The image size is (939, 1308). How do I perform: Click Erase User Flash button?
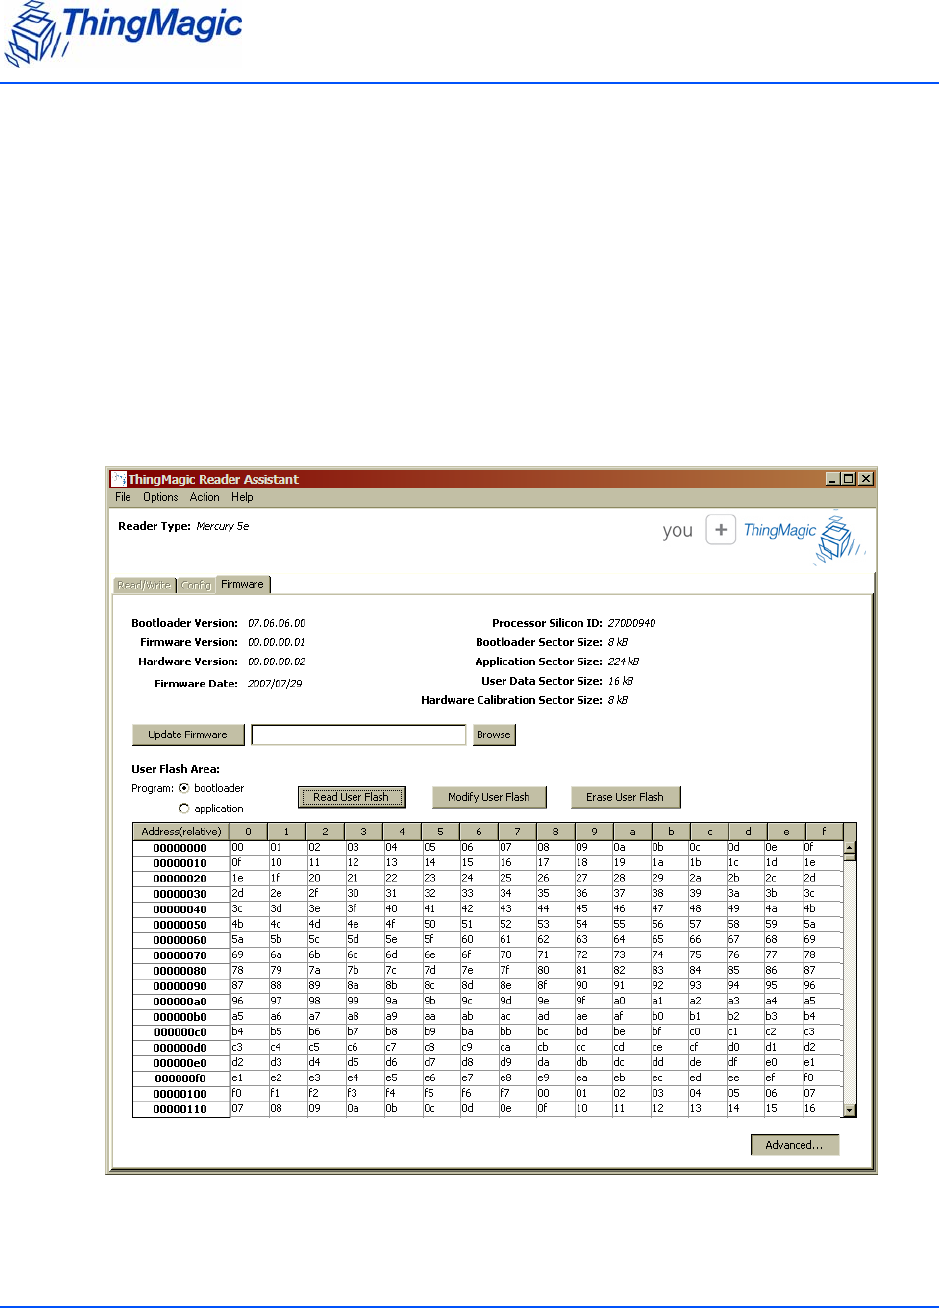625,797
